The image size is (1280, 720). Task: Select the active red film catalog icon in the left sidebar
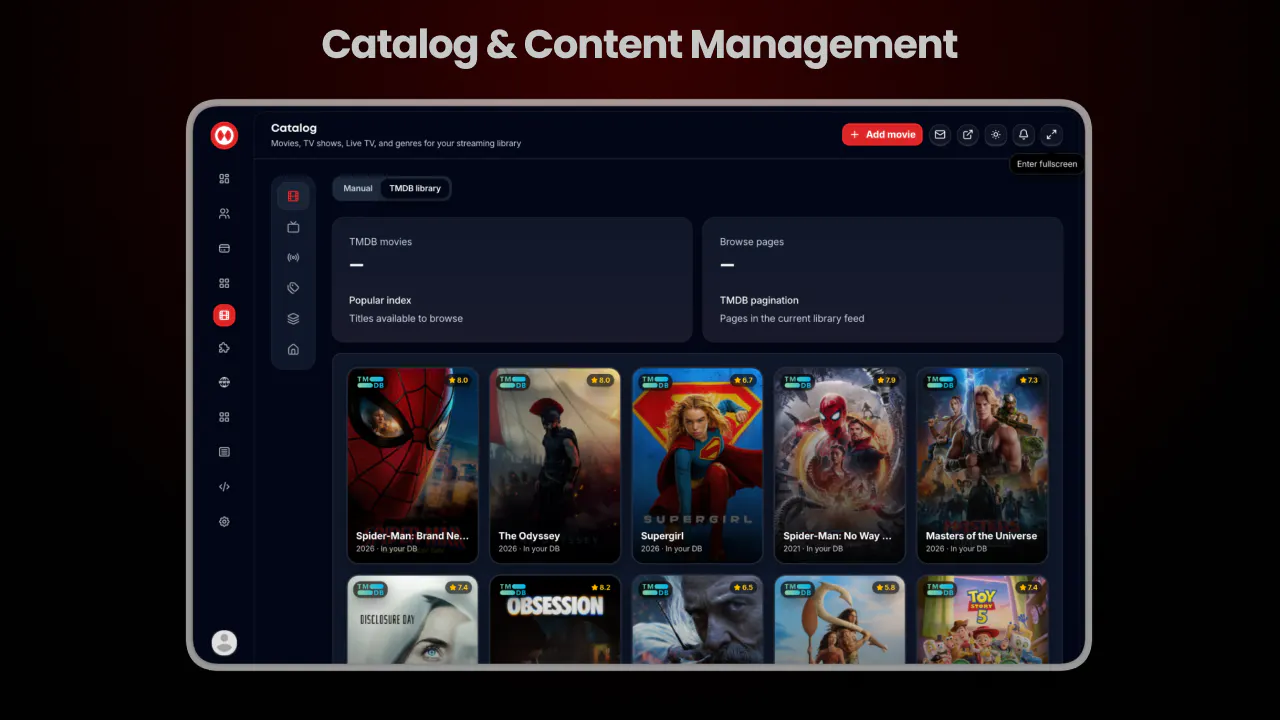click(224, 315)
